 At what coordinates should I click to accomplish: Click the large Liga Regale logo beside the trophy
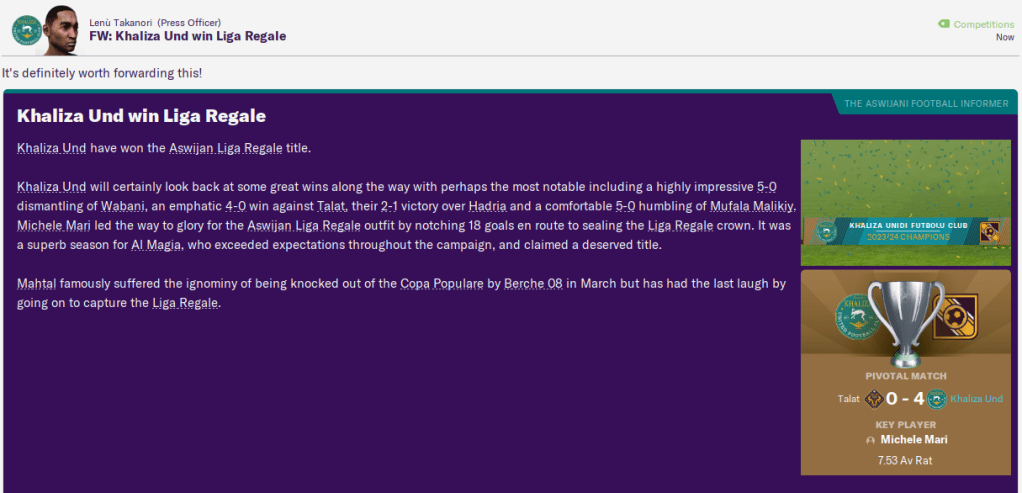[x=955, y=320]
